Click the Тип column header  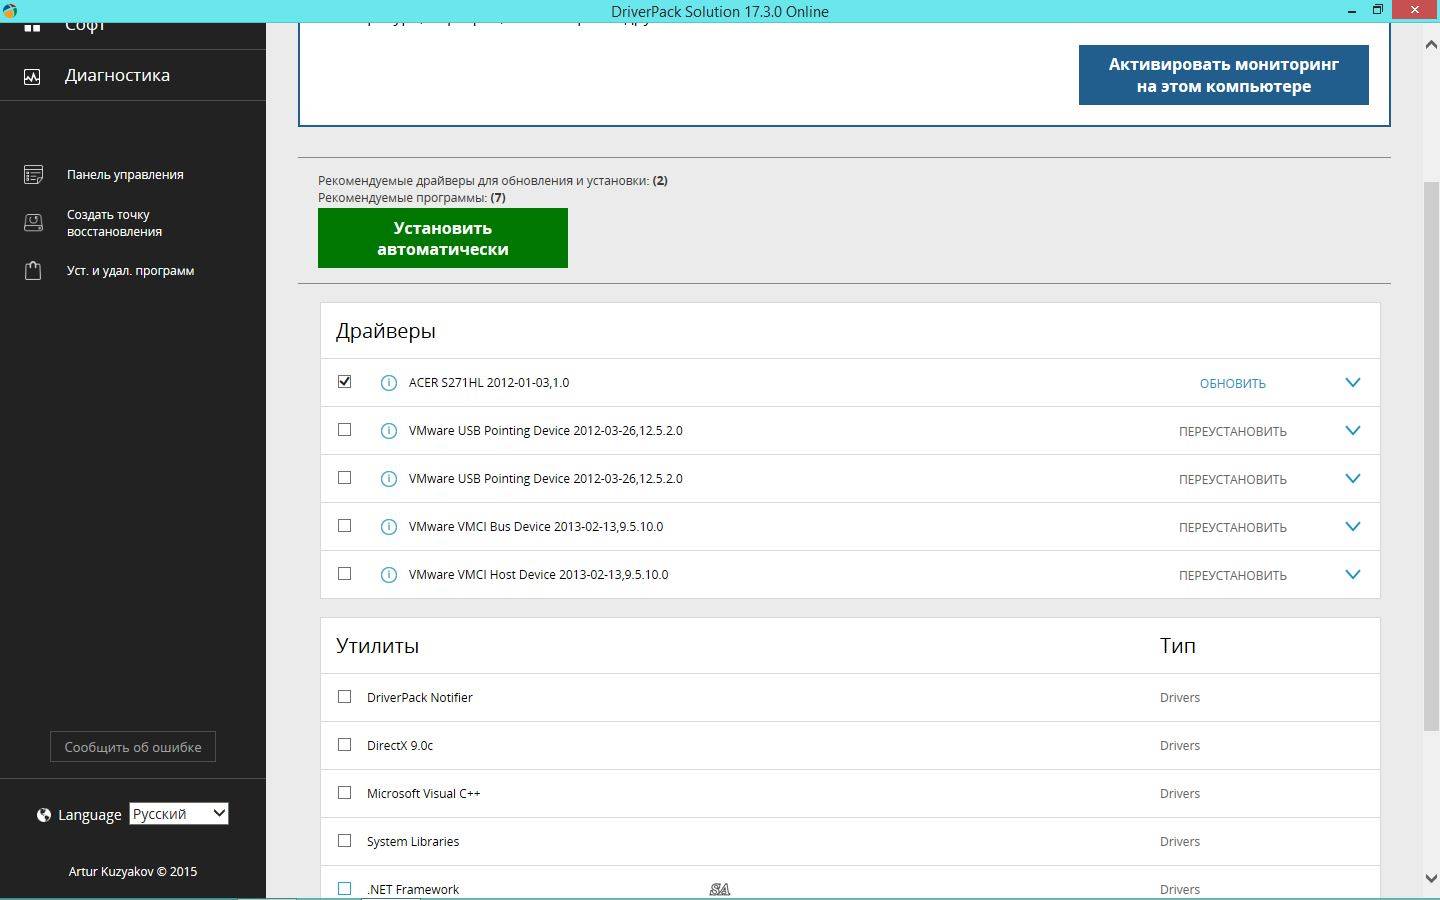pyautogui.click(x=1178, y=646)
